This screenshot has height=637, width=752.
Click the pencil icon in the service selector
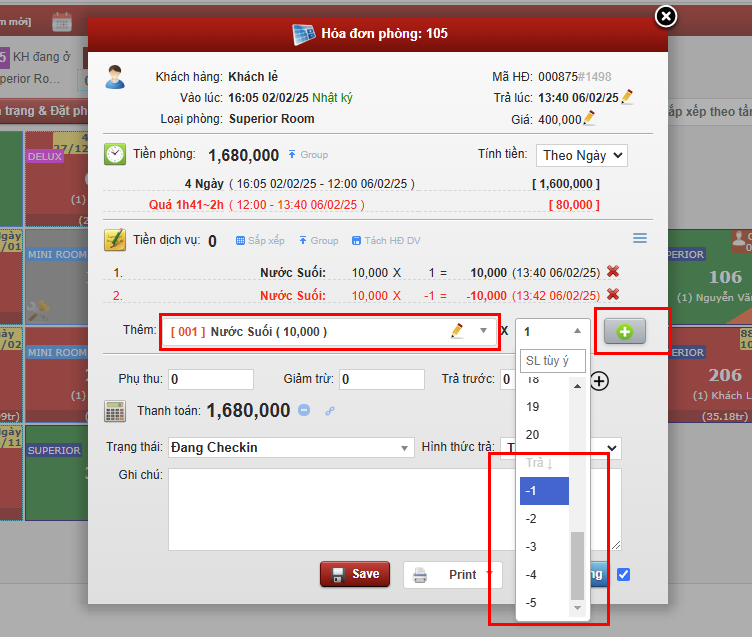(457, 331)
